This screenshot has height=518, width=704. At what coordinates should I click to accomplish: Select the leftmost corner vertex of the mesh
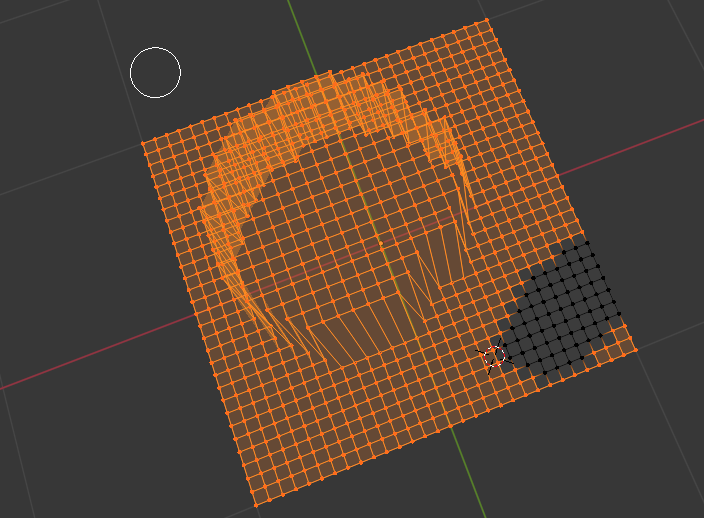[143, 143]
